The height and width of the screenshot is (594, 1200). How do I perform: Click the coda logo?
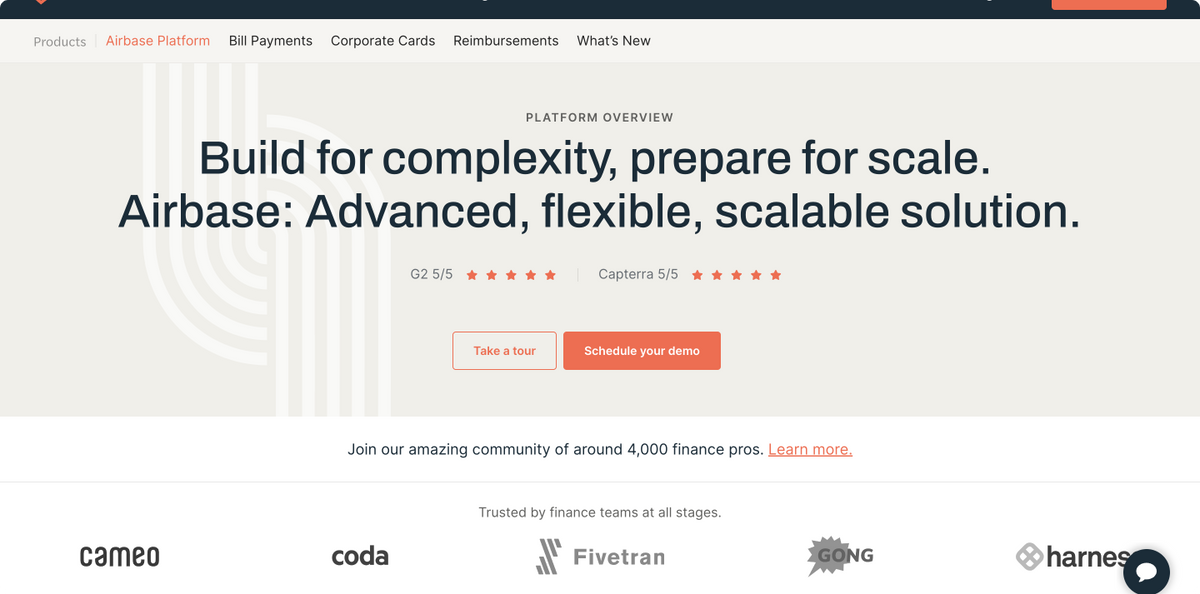(x=360, y=556)
